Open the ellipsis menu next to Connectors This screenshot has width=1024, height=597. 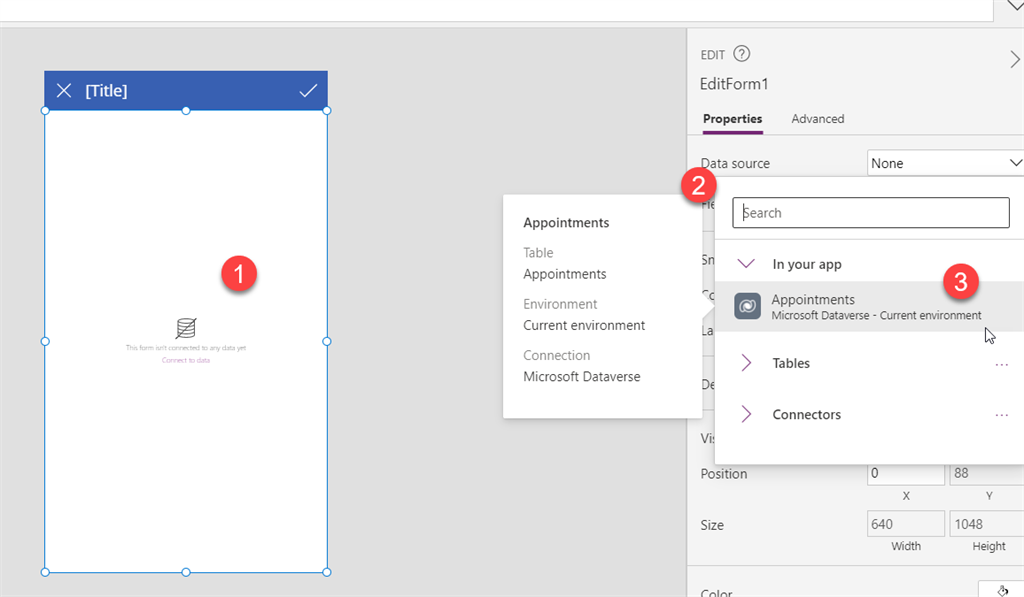1002,414
